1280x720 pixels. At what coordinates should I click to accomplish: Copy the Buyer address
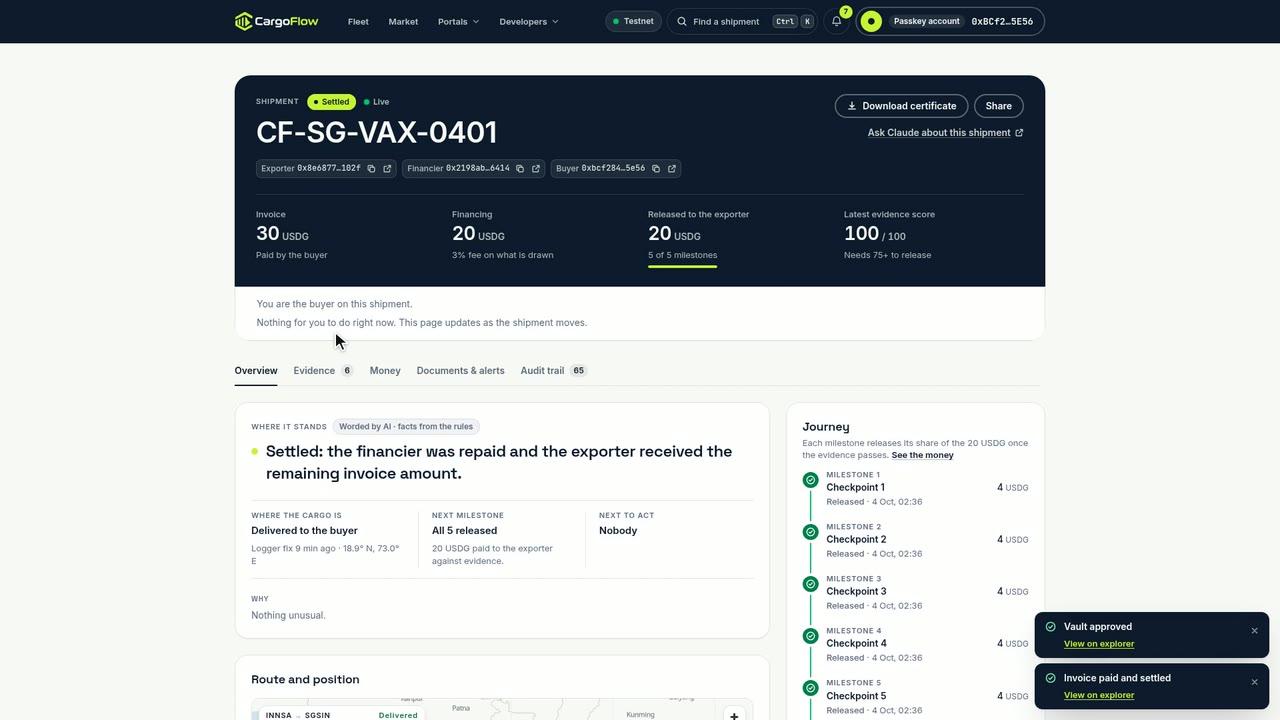pos(656,169)
